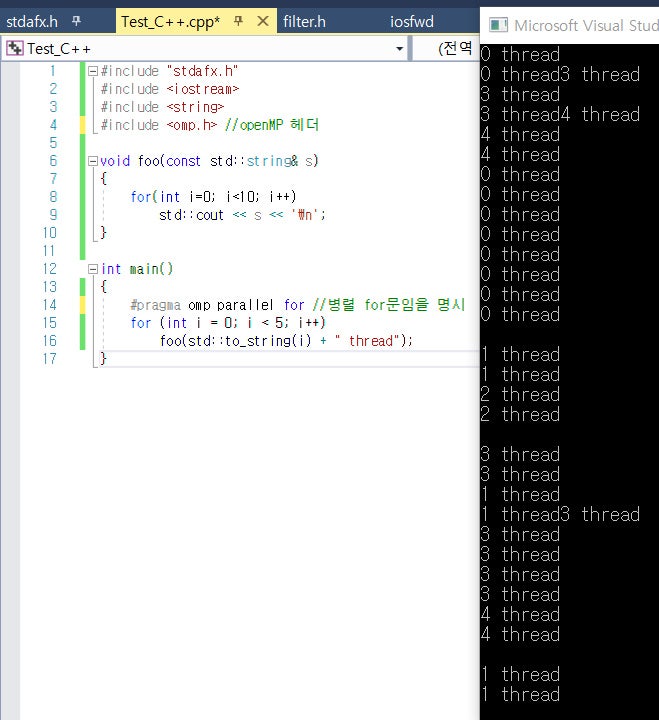This screenshot has height=720, width=659.
Task: Click the 'int main()' declaration
Action: pos(137,269)
